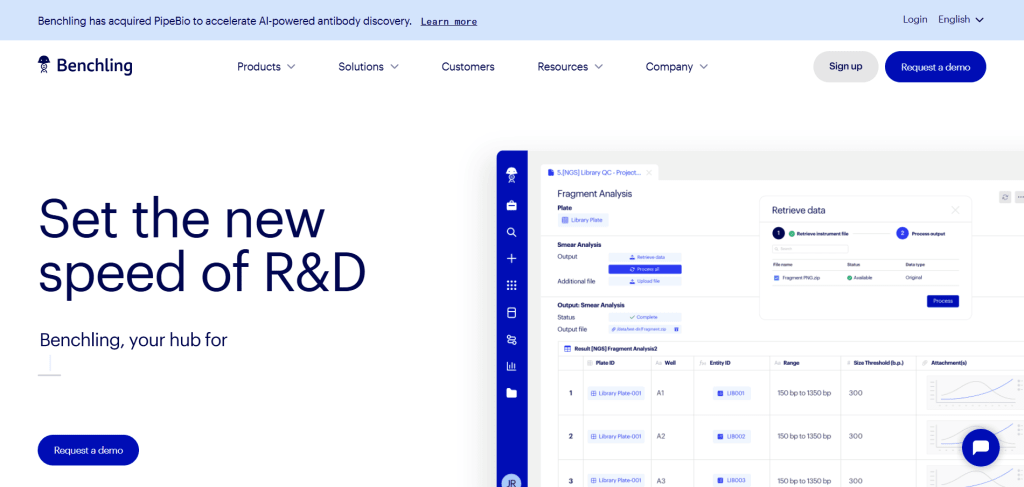
Task: Click Library Plate-001 in row 1
Action: click(616, 394)
